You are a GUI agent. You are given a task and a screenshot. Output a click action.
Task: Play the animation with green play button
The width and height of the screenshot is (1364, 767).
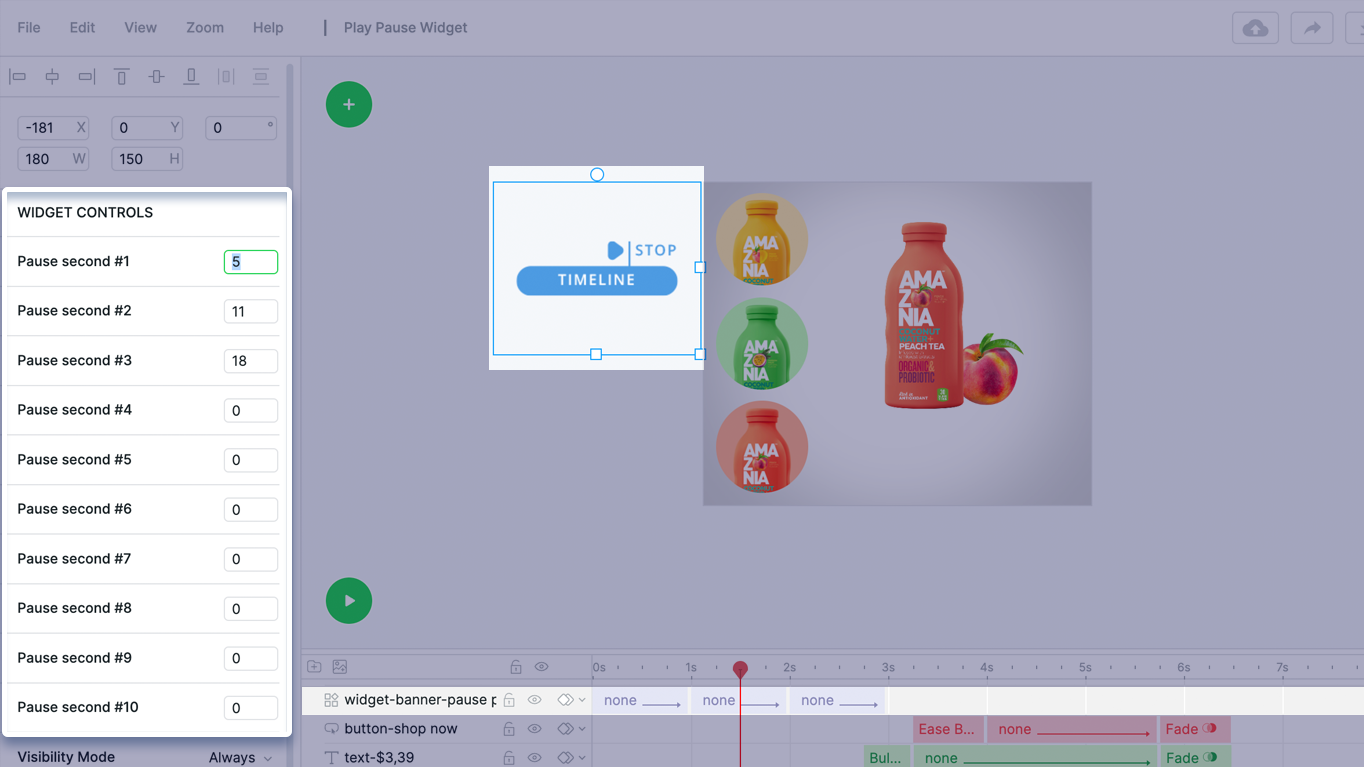349,601
